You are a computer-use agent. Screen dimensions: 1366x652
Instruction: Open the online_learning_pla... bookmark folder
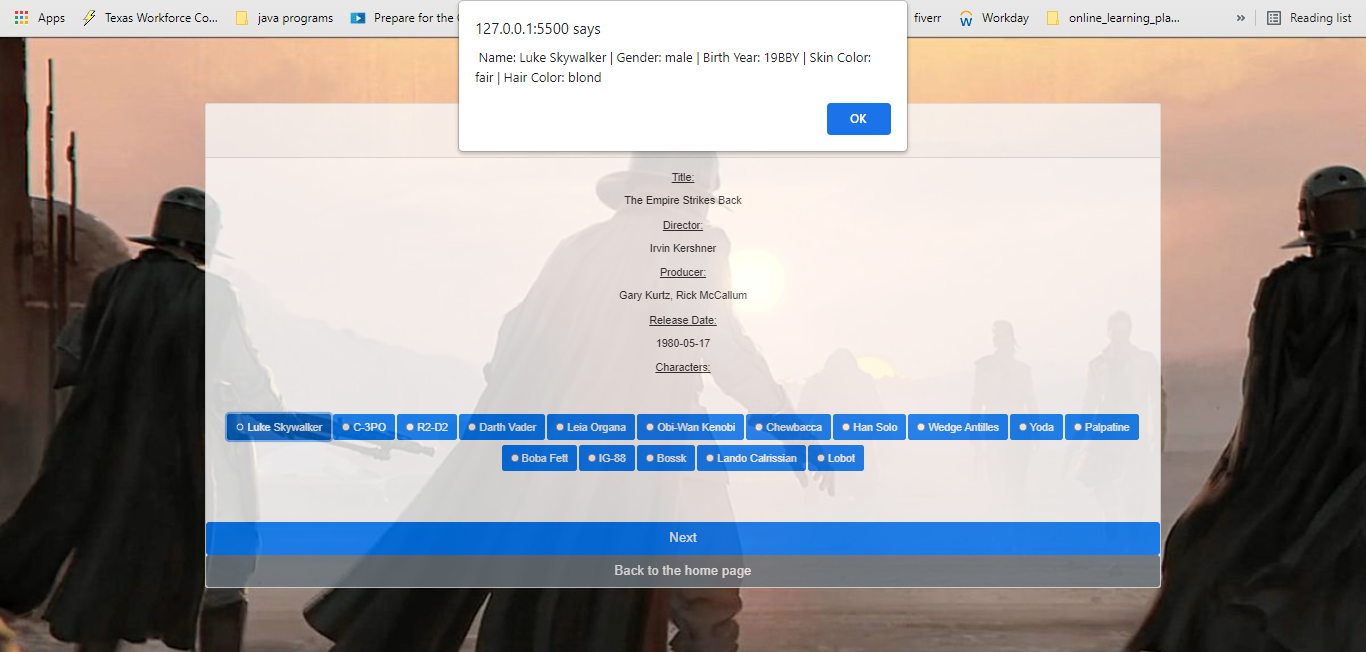click(x=1113, y=18)
